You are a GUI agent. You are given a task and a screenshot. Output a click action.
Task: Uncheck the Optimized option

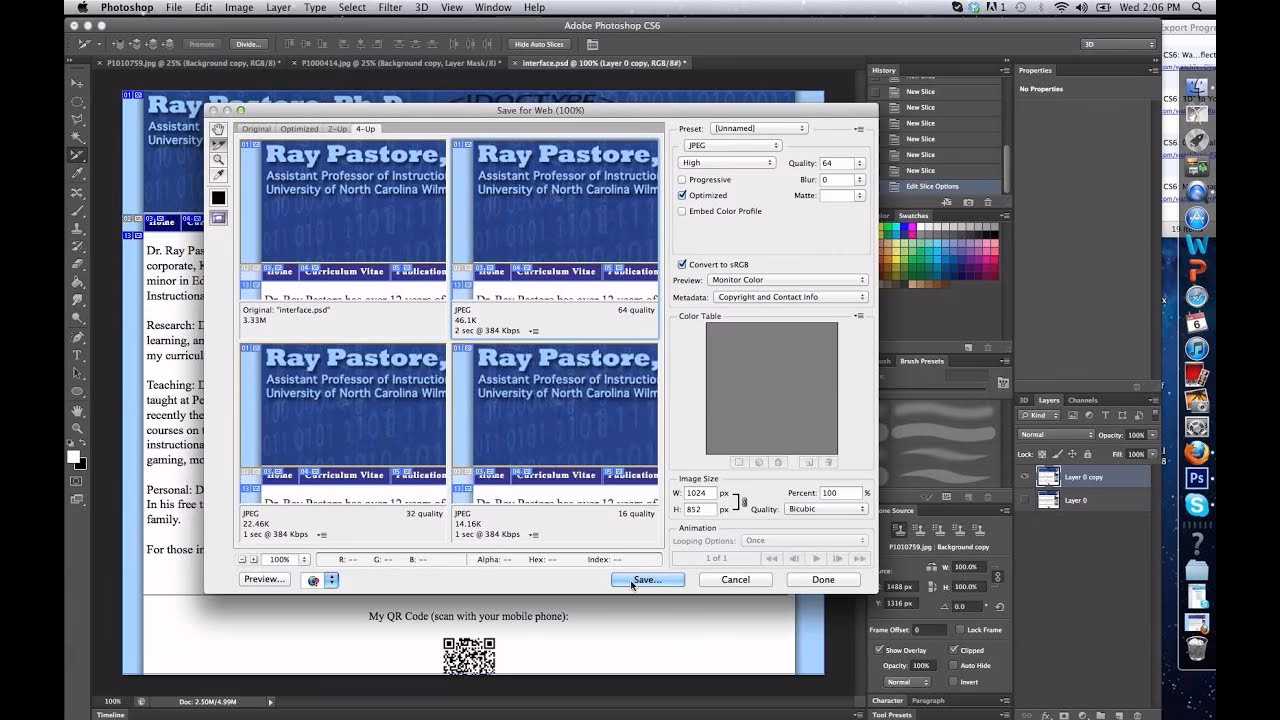click(x=684, y=195)
